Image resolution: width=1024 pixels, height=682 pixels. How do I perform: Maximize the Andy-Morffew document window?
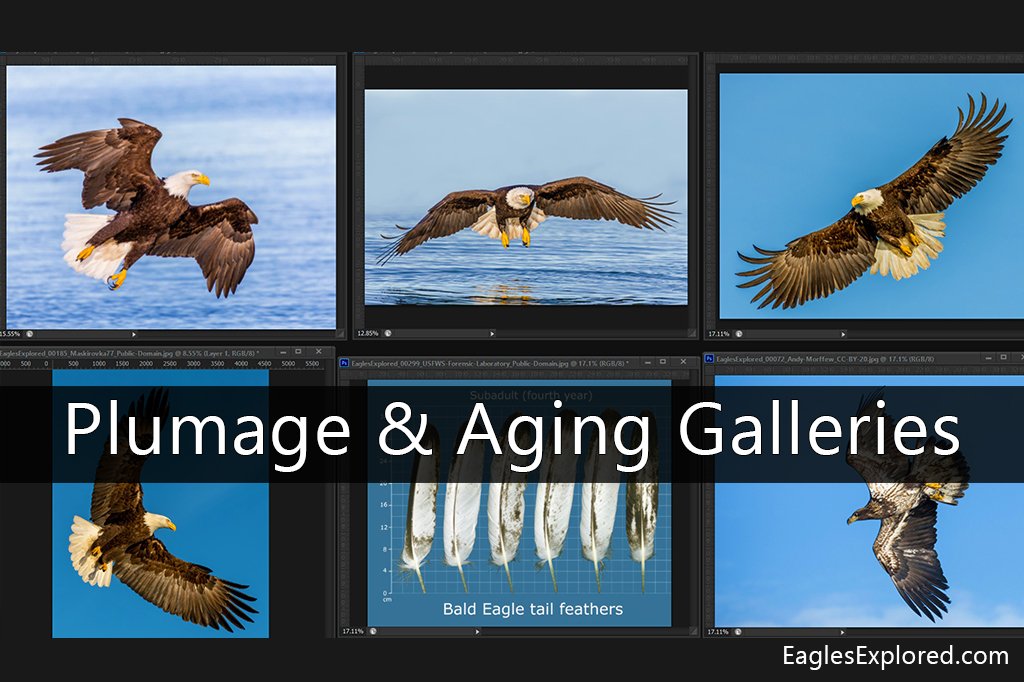[x=1003, y=357]
